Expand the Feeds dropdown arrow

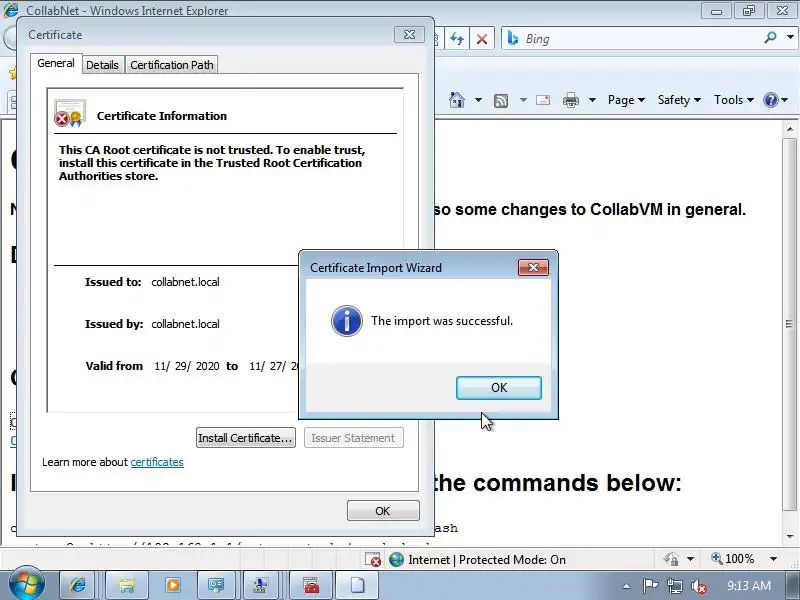pos(523,100)
